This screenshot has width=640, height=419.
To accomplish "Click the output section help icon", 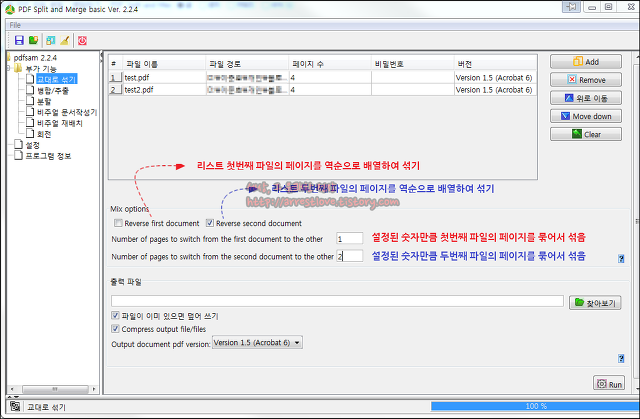I will (621, 358).
